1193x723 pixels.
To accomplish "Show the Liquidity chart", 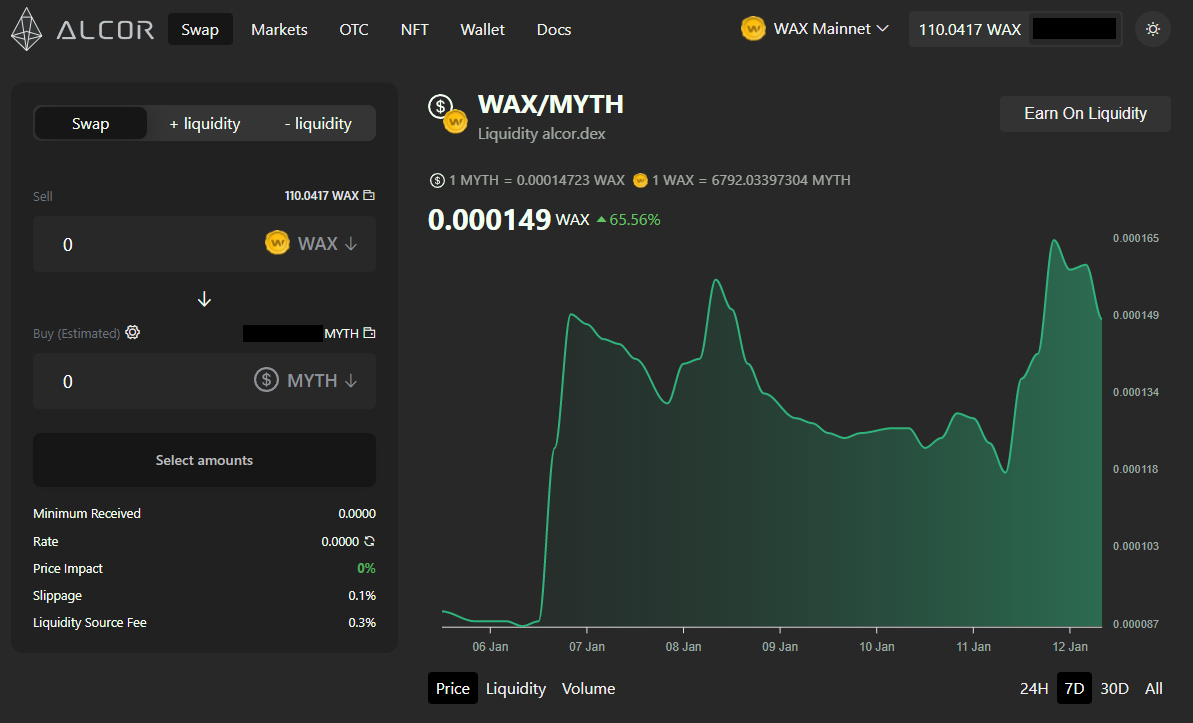I will click(516, 688).
